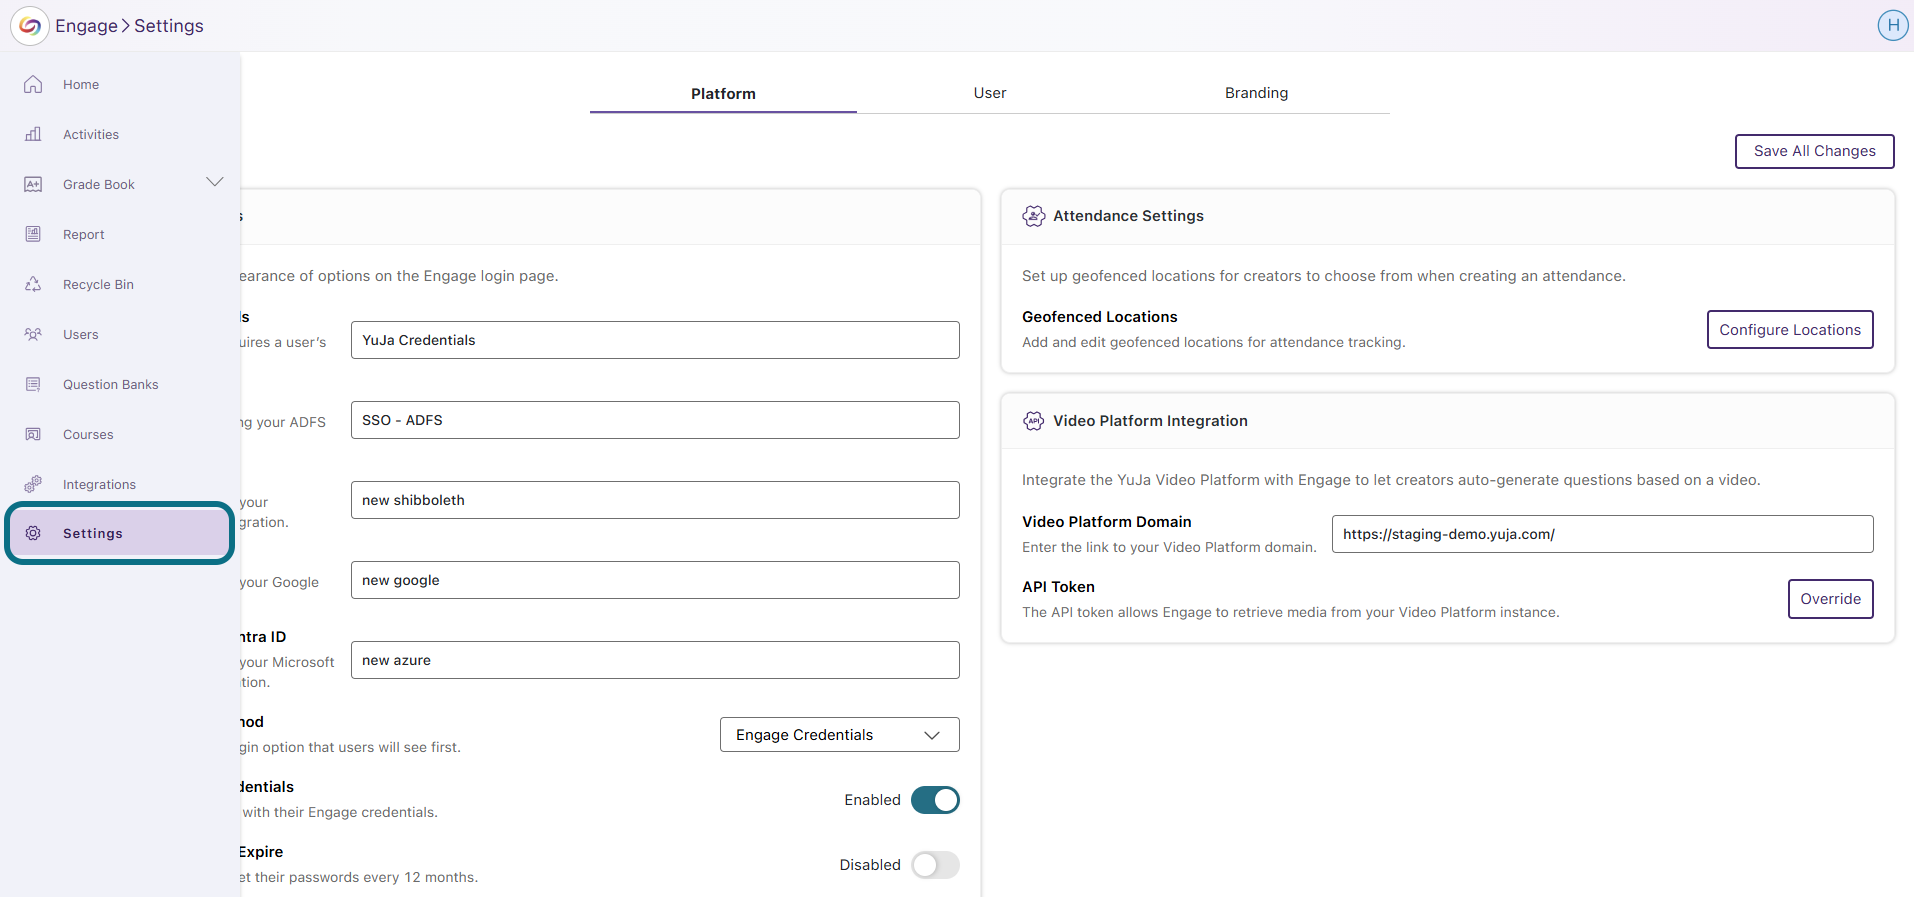The width and height of the screenshot is (1914, 897).
Task: Click the Geofenced Locations heading
Action: [x=1099, y=317]
